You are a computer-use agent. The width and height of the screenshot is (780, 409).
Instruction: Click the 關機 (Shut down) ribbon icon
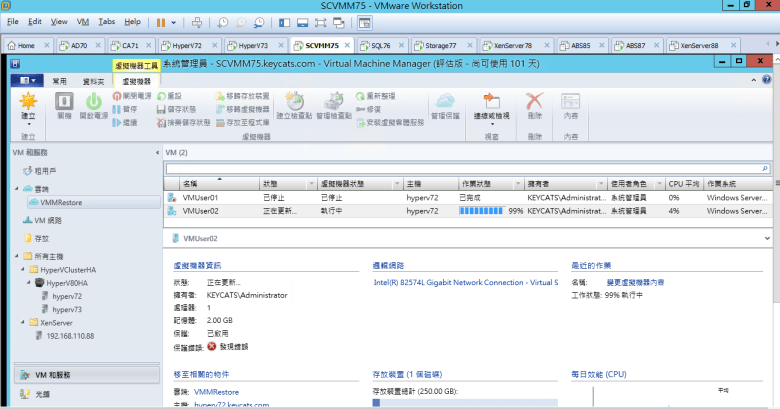(x=64, y=103)
